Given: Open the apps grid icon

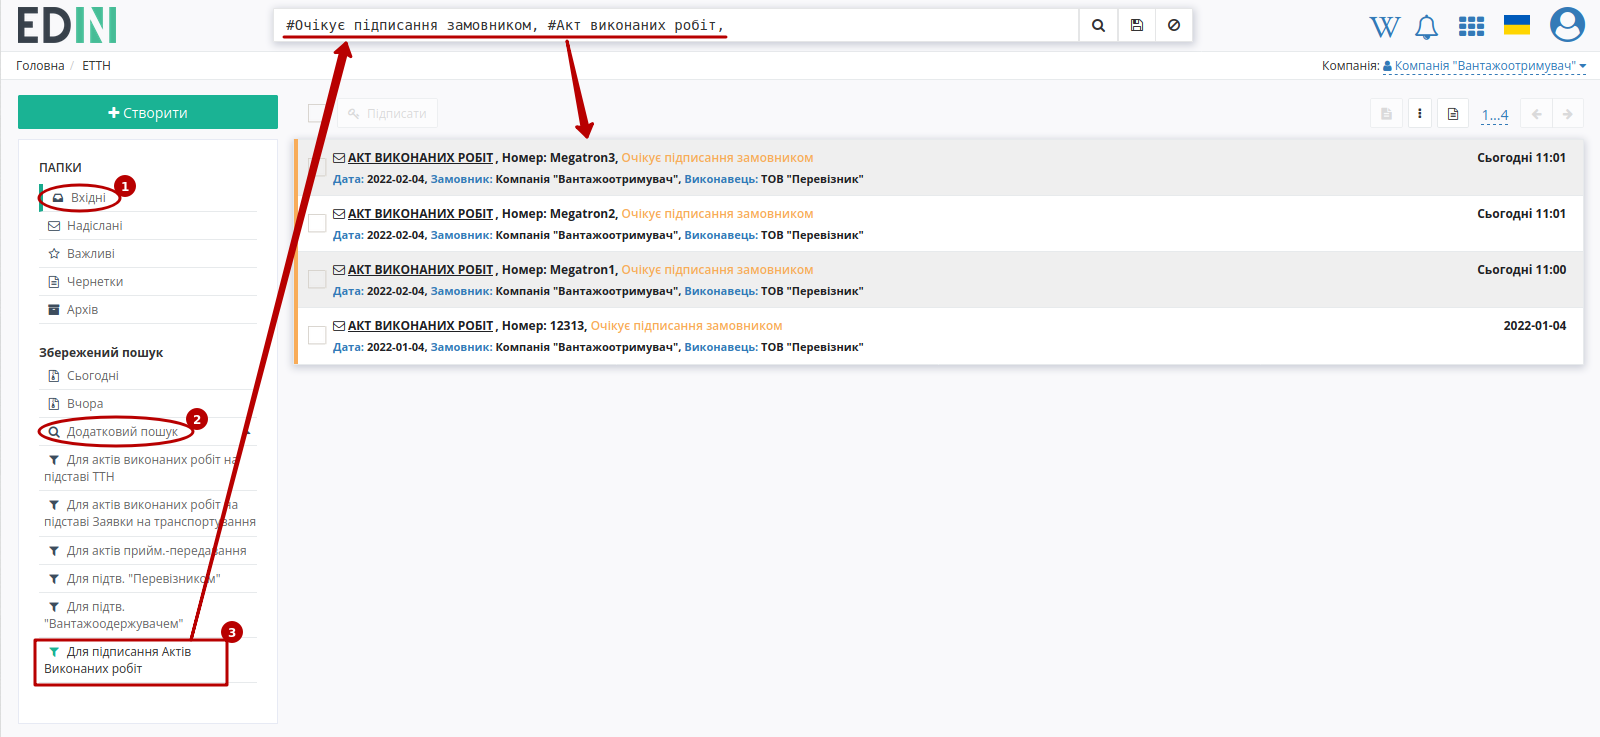Looking at the screenshot, I should 1471,27.
